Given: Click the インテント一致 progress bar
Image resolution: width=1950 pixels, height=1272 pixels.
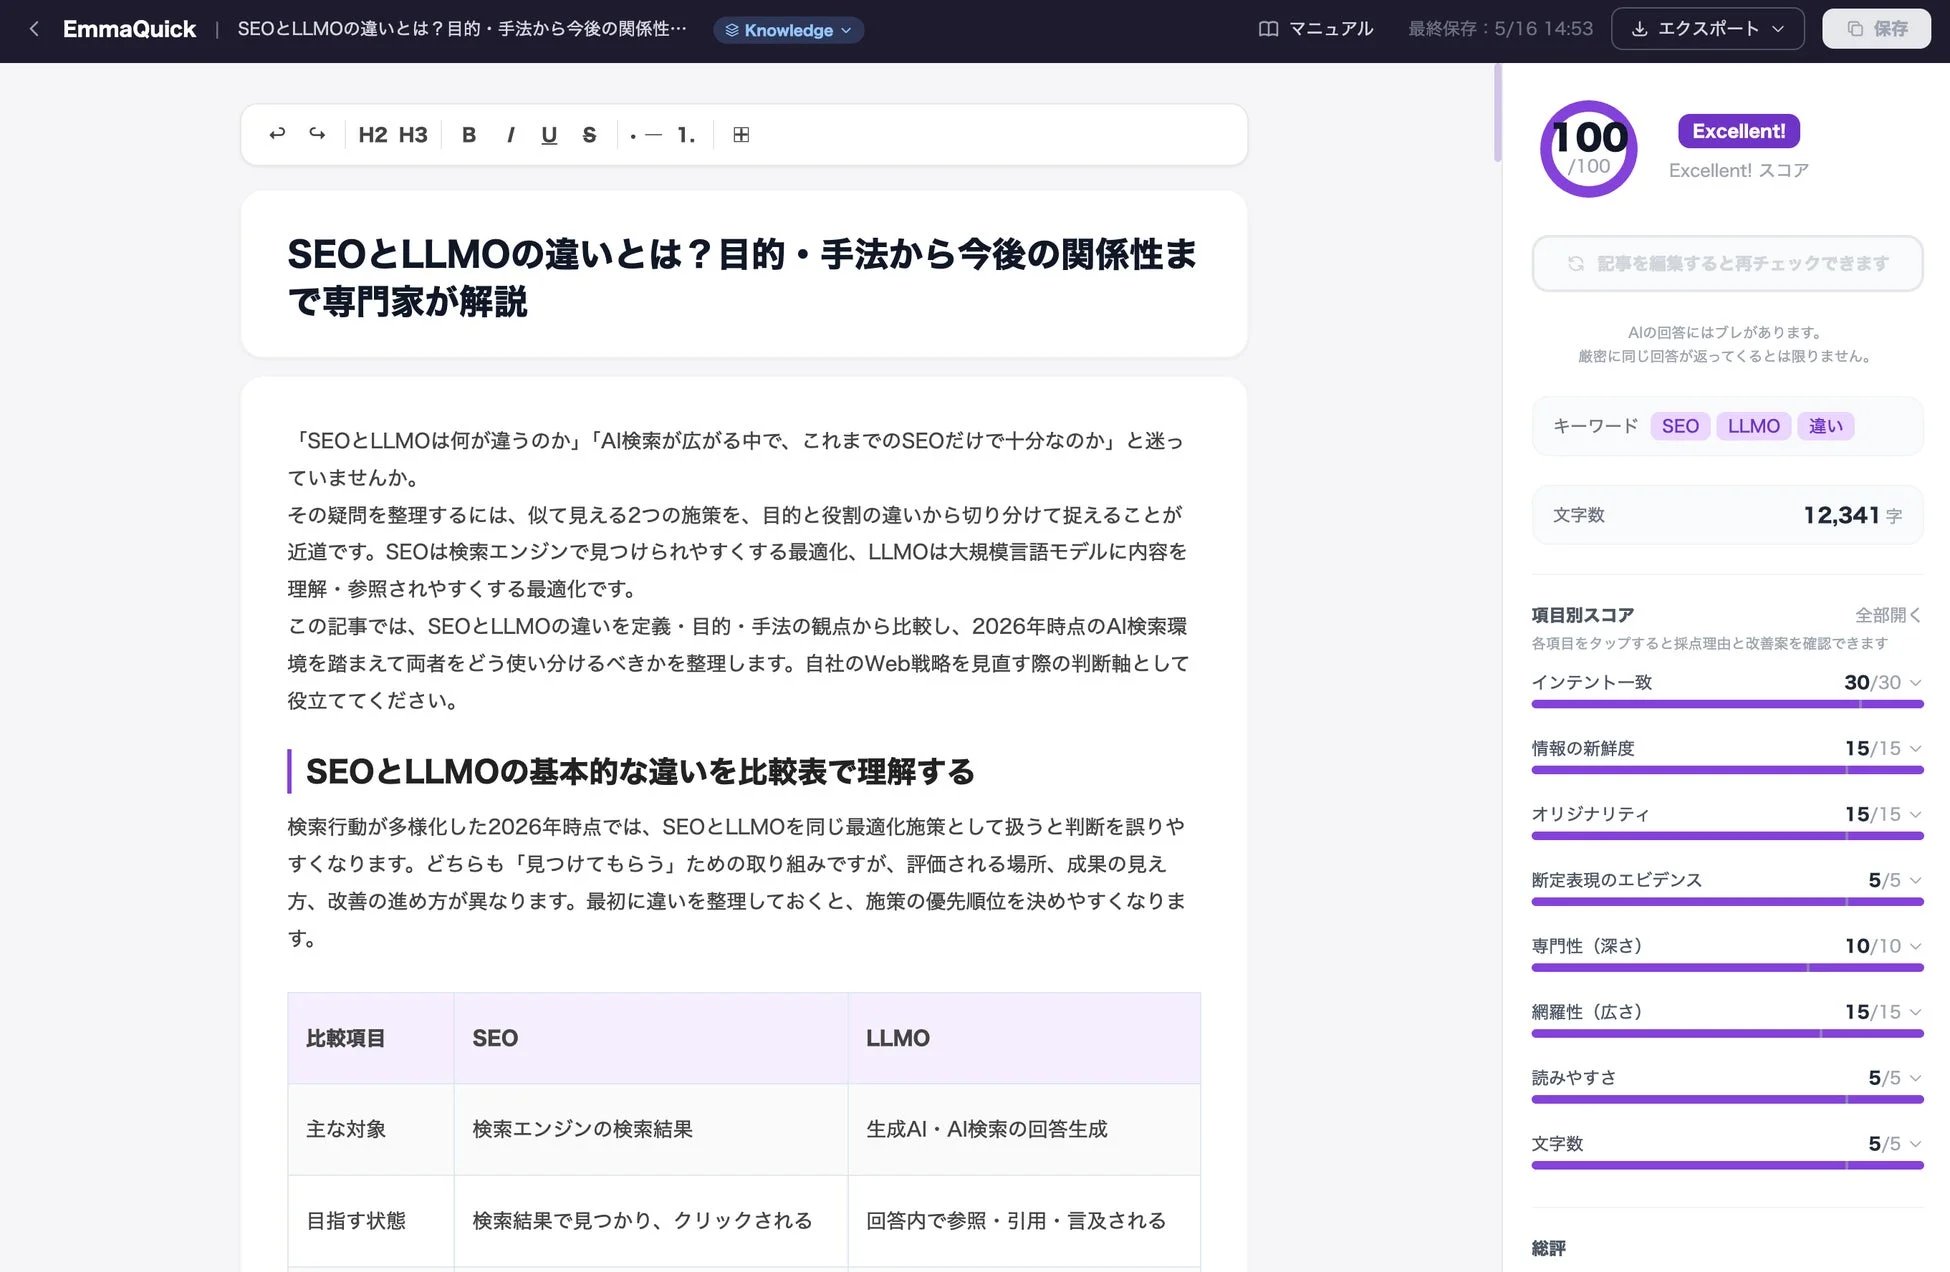Looking at the screenshot, I should coord(1727,704).
